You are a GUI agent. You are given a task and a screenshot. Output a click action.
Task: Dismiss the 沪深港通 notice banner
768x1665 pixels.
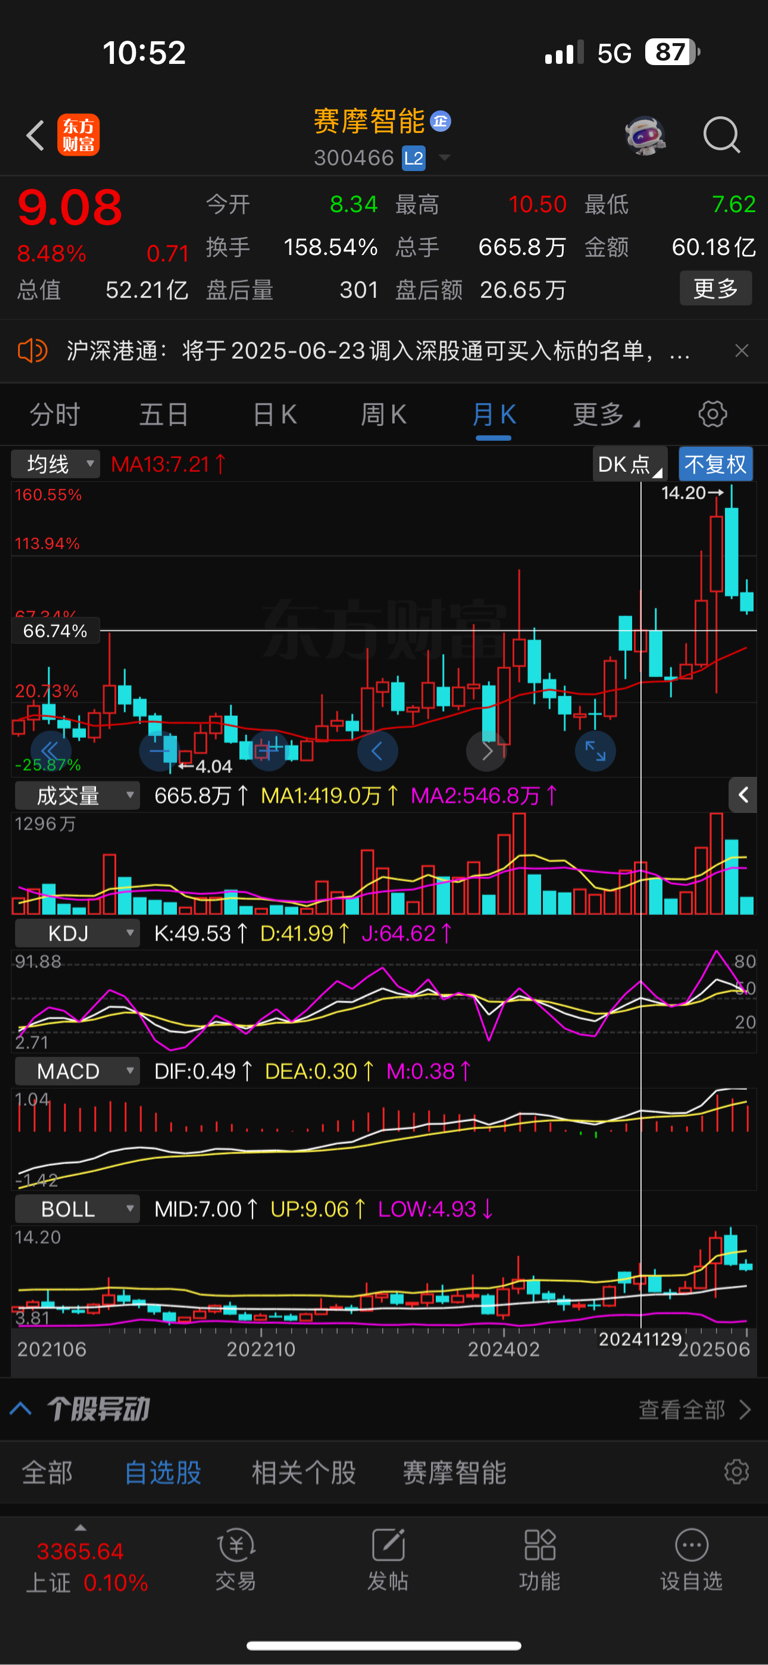click(x=741, y=350)
